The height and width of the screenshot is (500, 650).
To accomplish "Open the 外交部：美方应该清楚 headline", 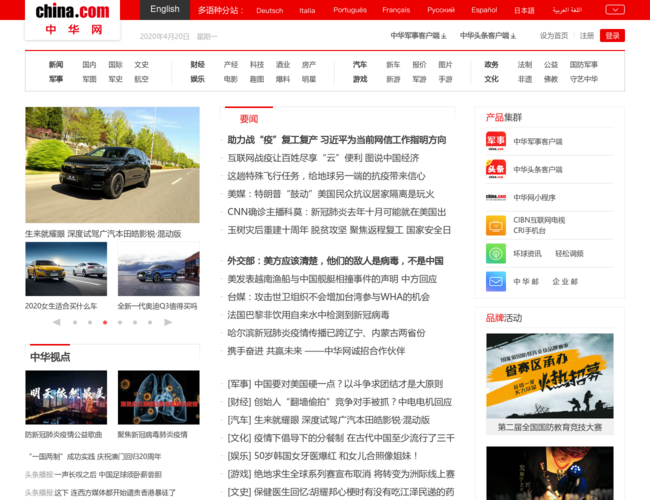I will [x=335, y=261].
